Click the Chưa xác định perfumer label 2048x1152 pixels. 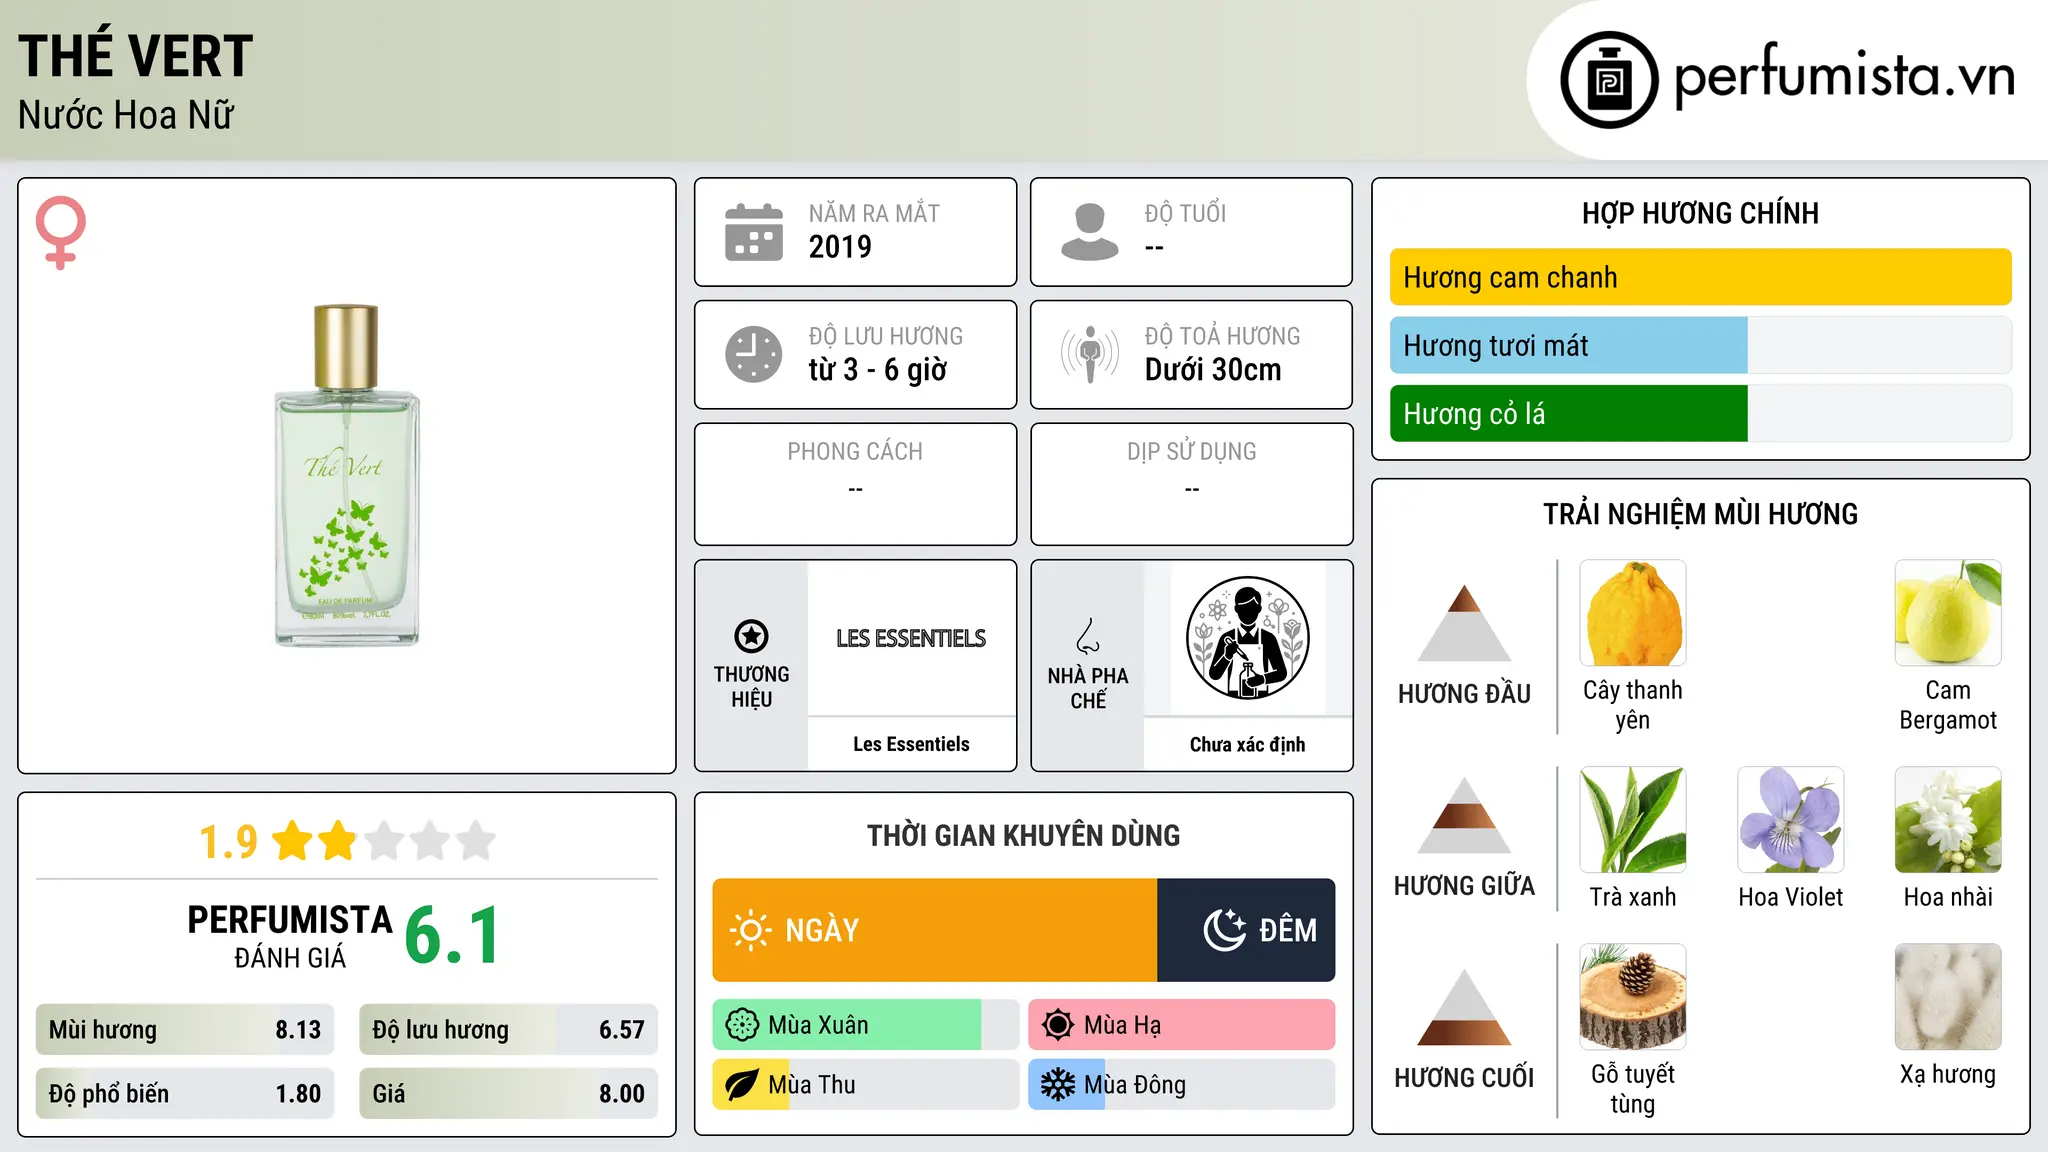click(x=1247, y=744)
